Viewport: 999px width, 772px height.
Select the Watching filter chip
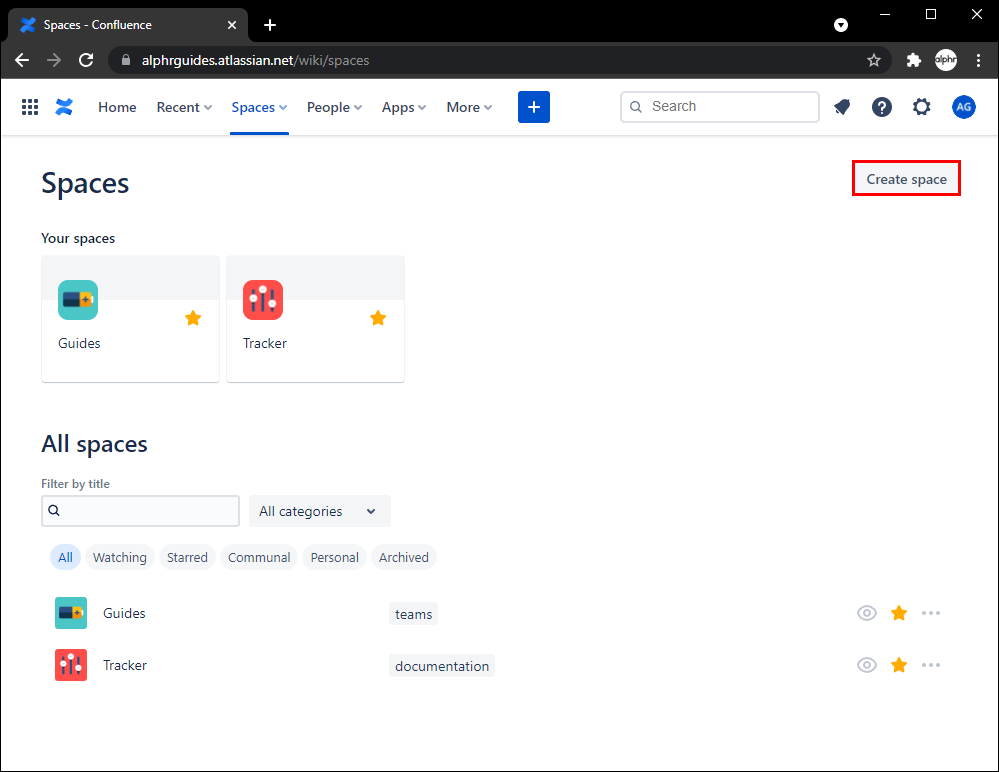[x=120, y=557]
